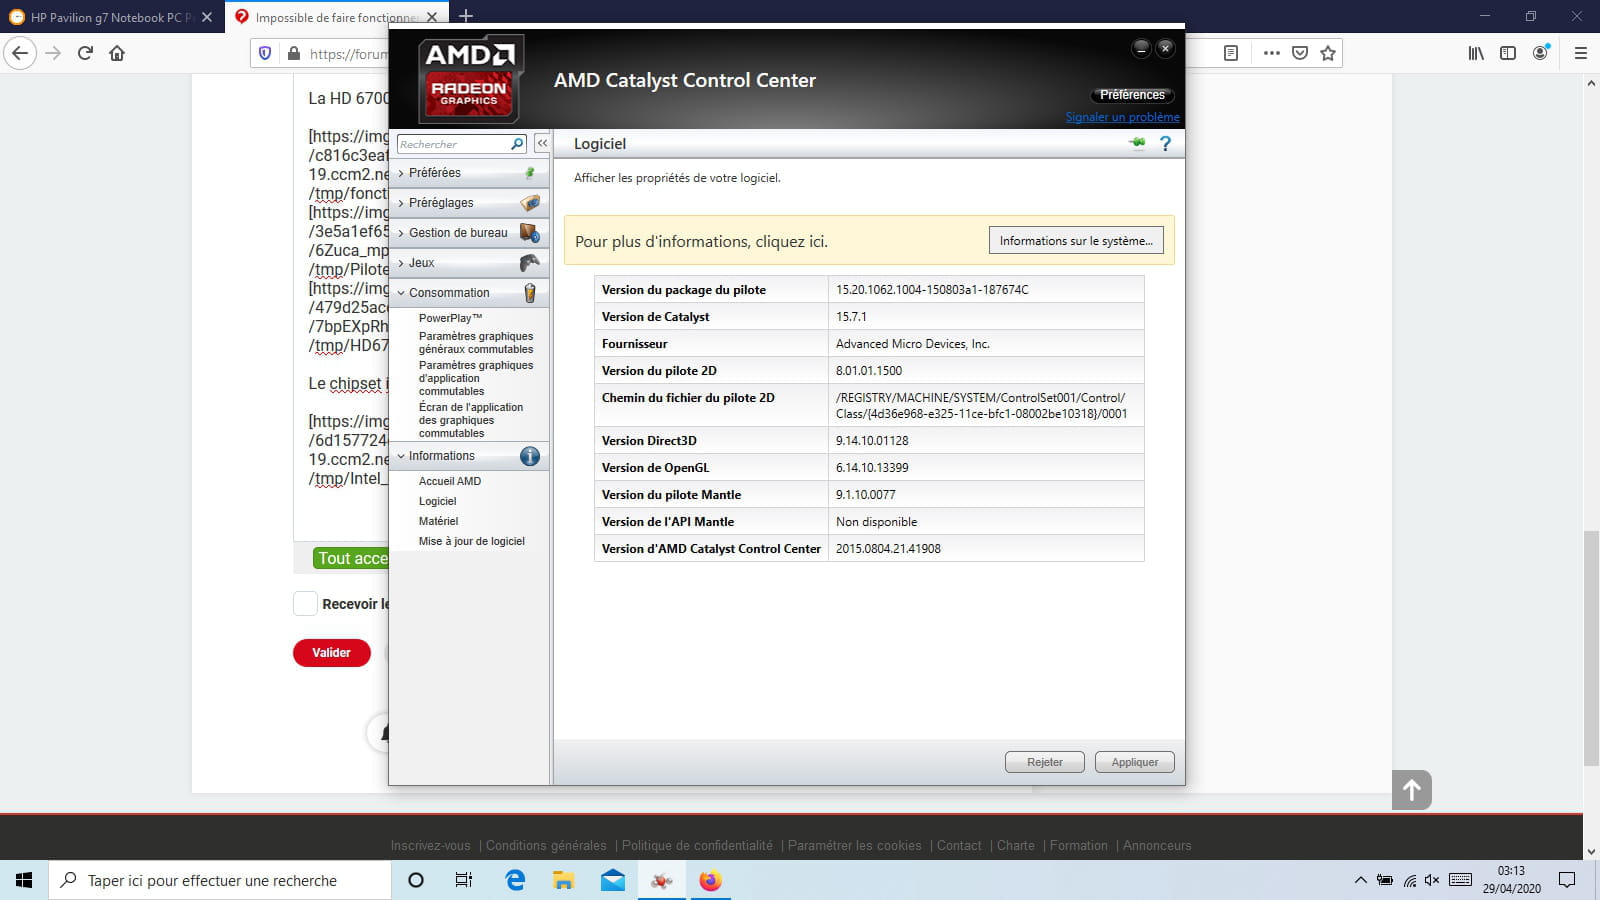Click Signaler un problème link
The width and height of the screenshot is (1600, 900).
(x=1122, y=117)
